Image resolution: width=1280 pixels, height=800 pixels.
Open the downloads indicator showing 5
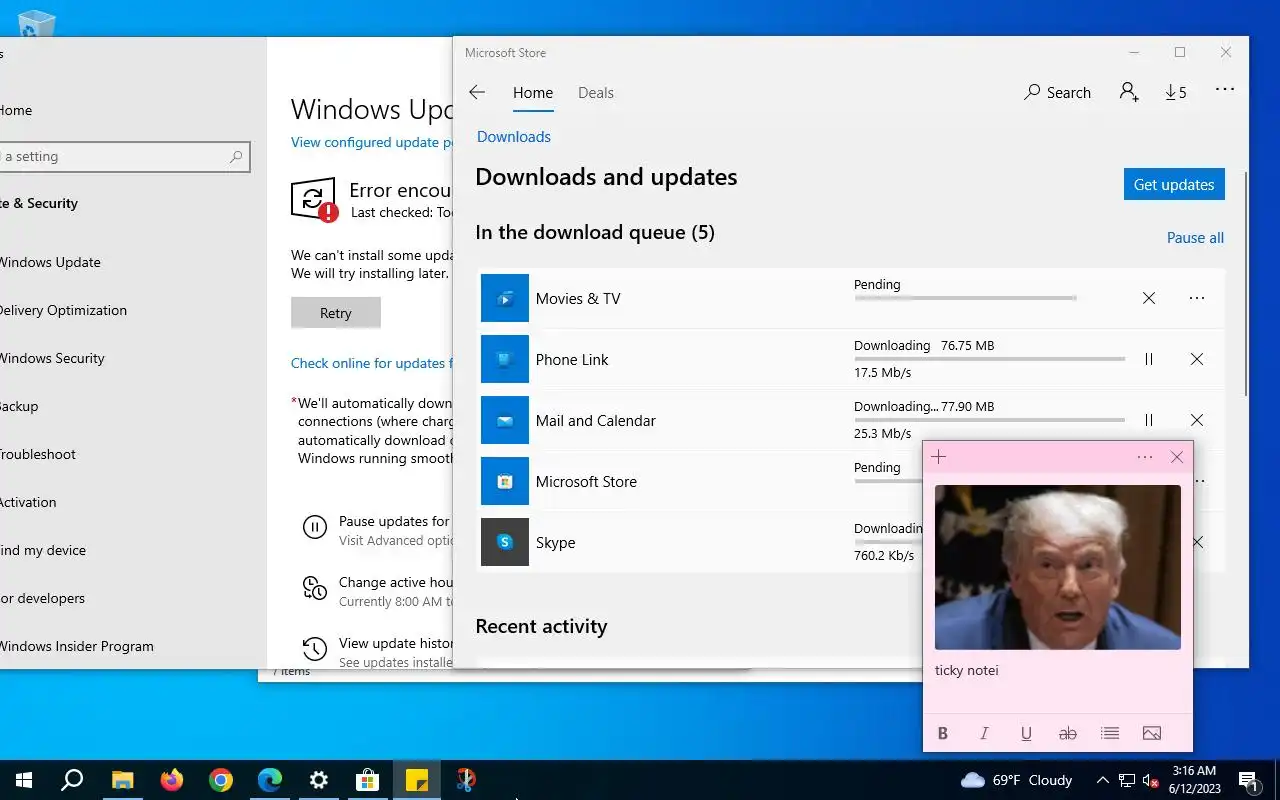coord(1176,92)
